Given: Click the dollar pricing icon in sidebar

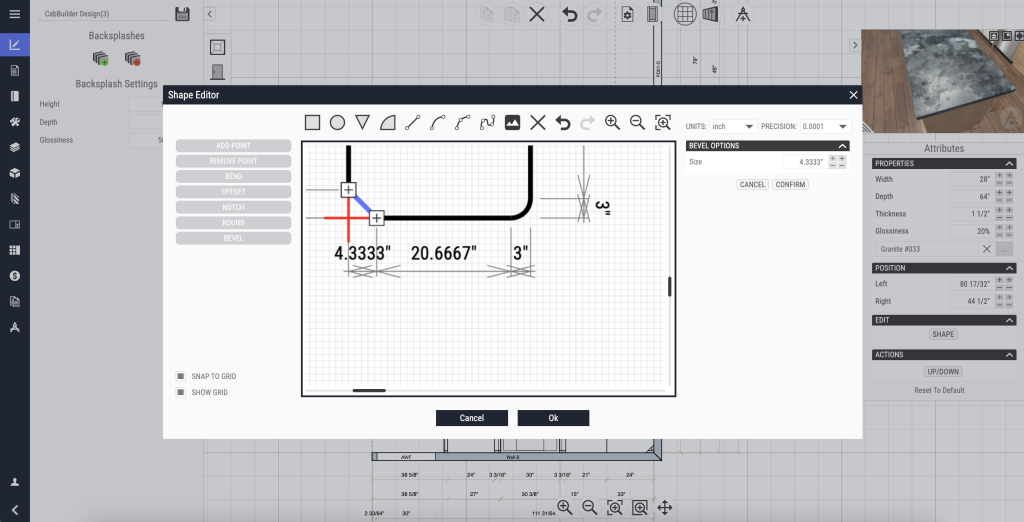Looking at the screenshot, I should click(14, 276).
